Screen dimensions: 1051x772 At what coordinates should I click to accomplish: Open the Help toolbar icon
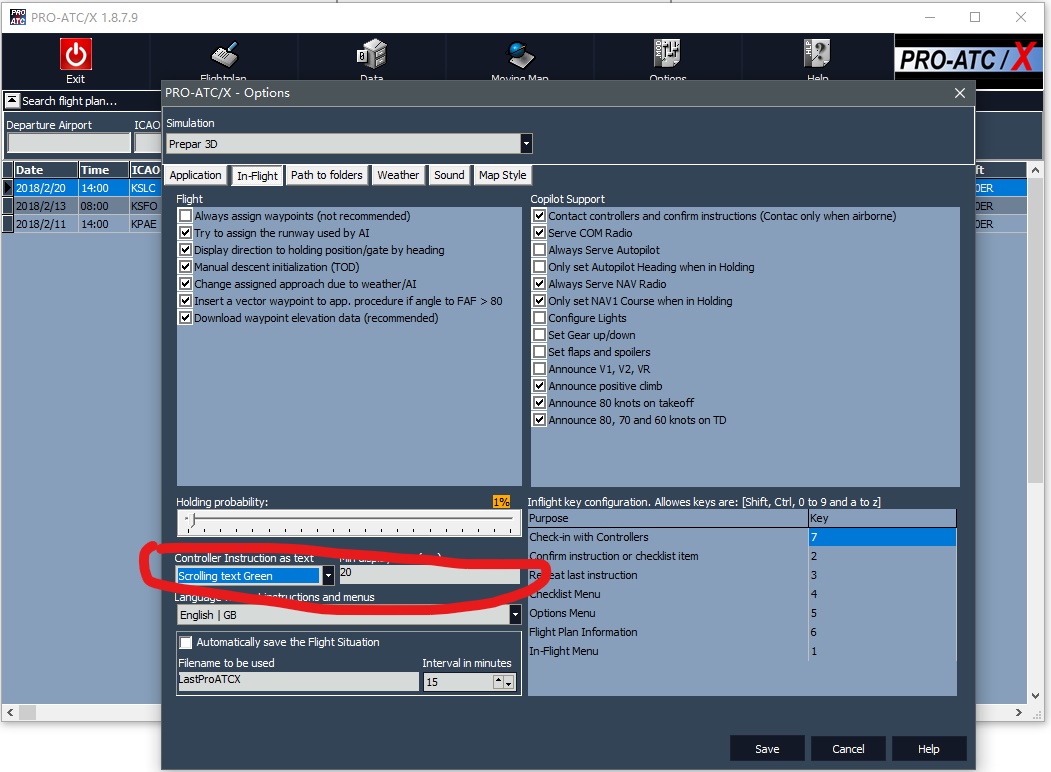(x=817, y=54)
